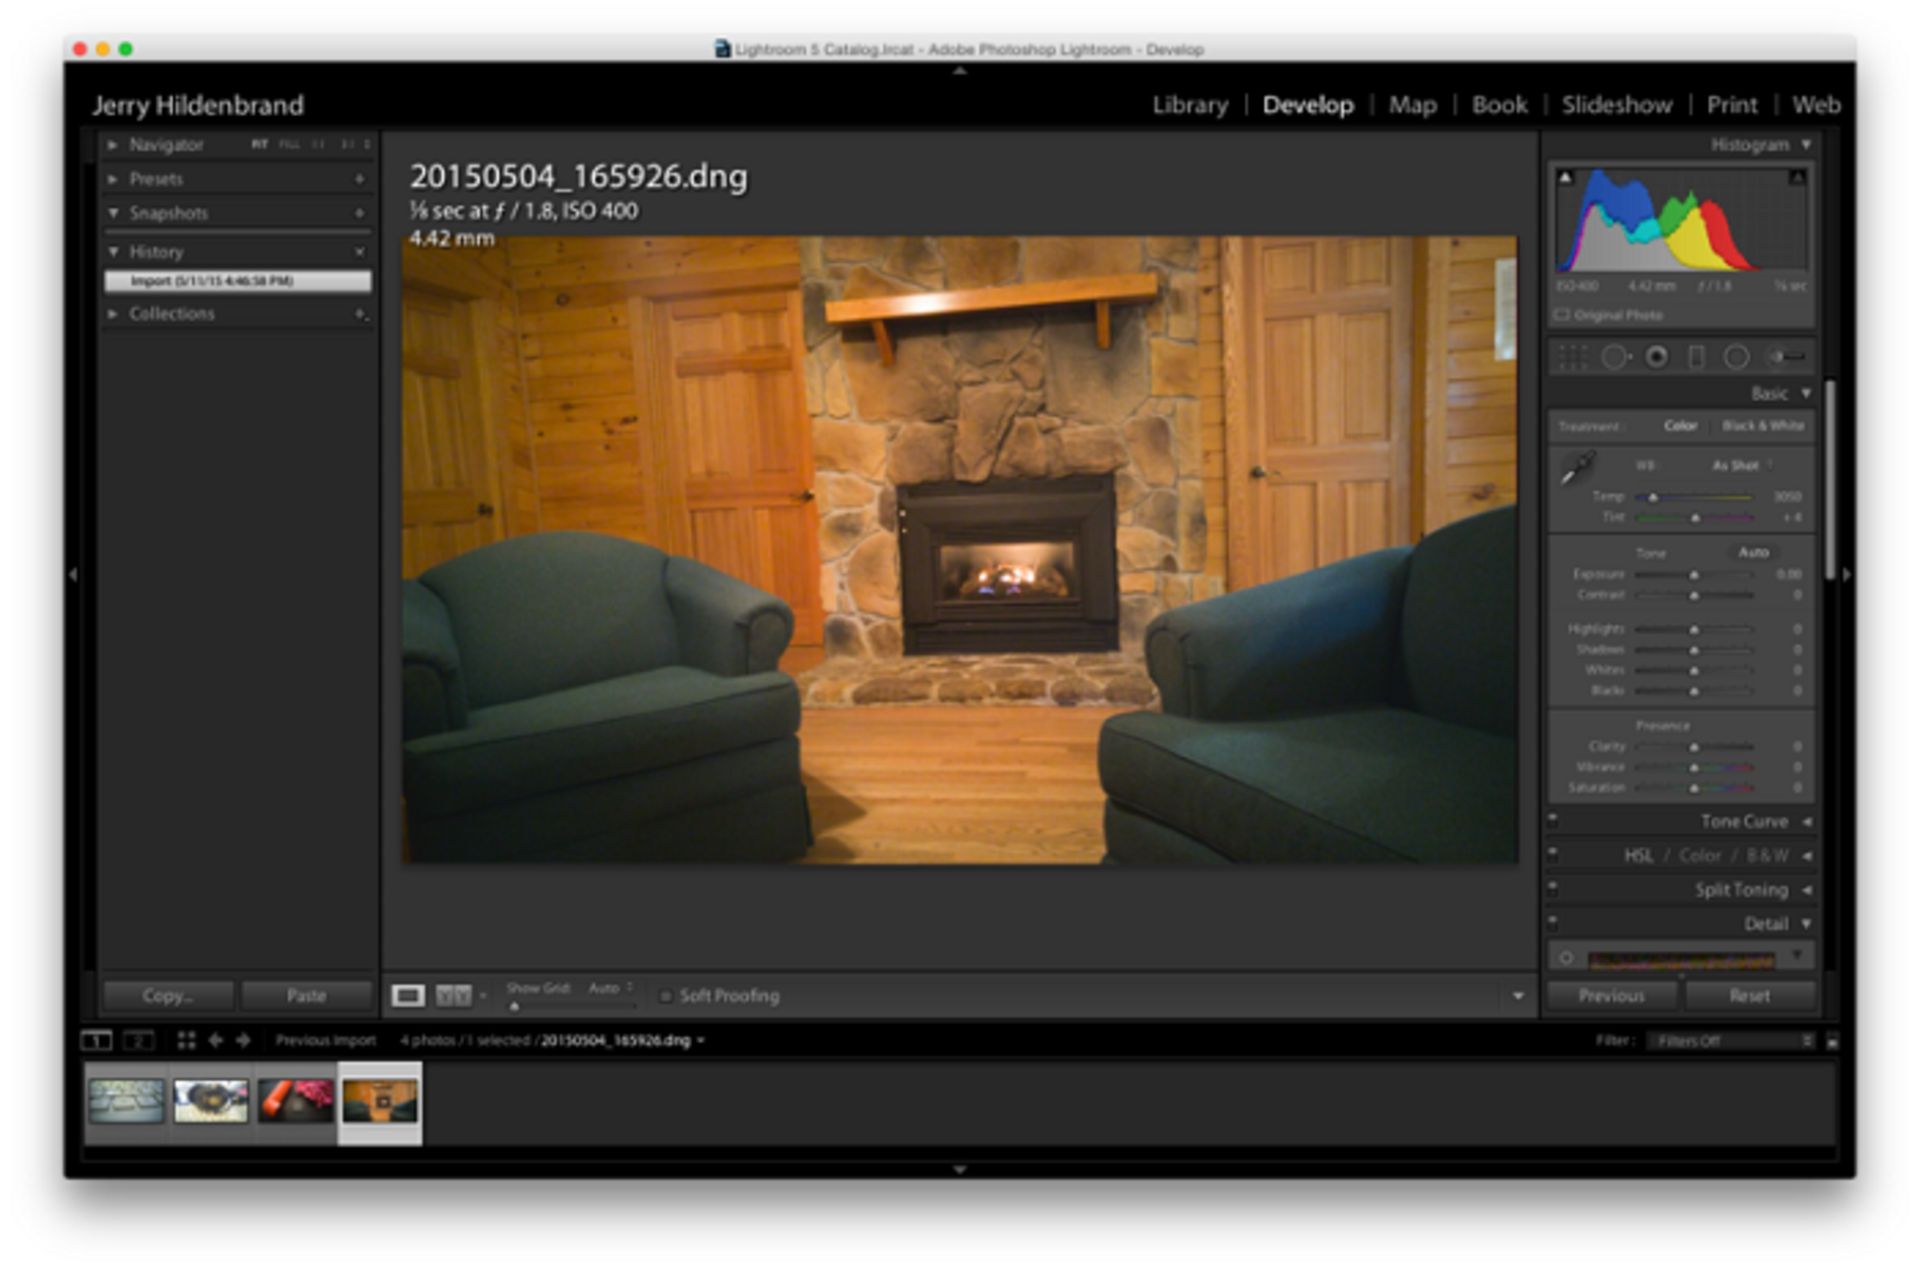The width and height of the screenshot is (1920, 1270).
Task: Pick the White Balance eyedropper
Action: click(x=1578, y=468)
